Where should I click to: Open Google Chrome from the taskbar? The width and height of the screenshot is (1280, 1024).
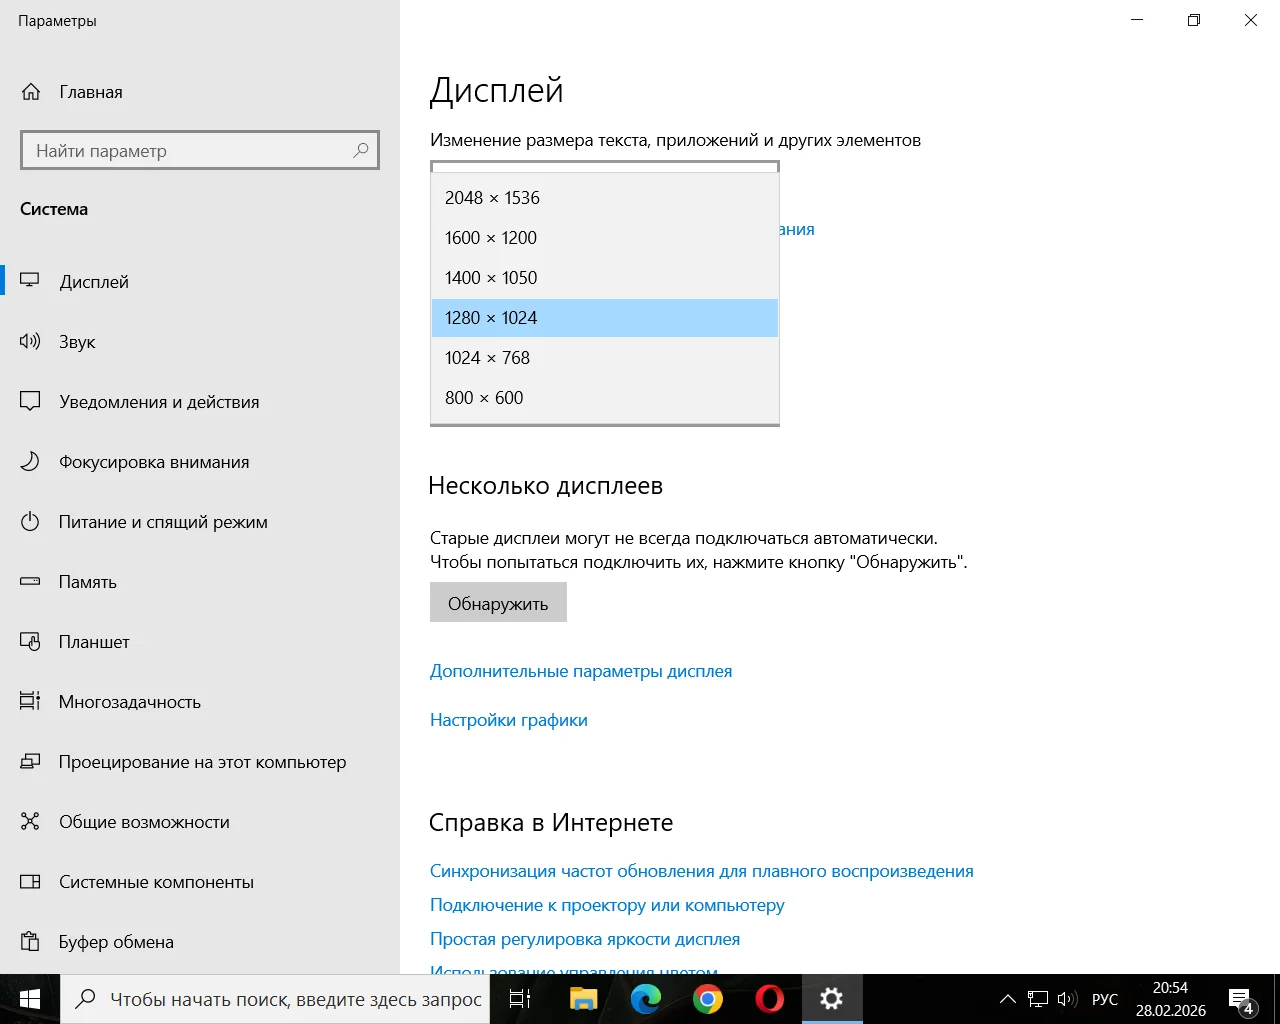tap(708, 999)
